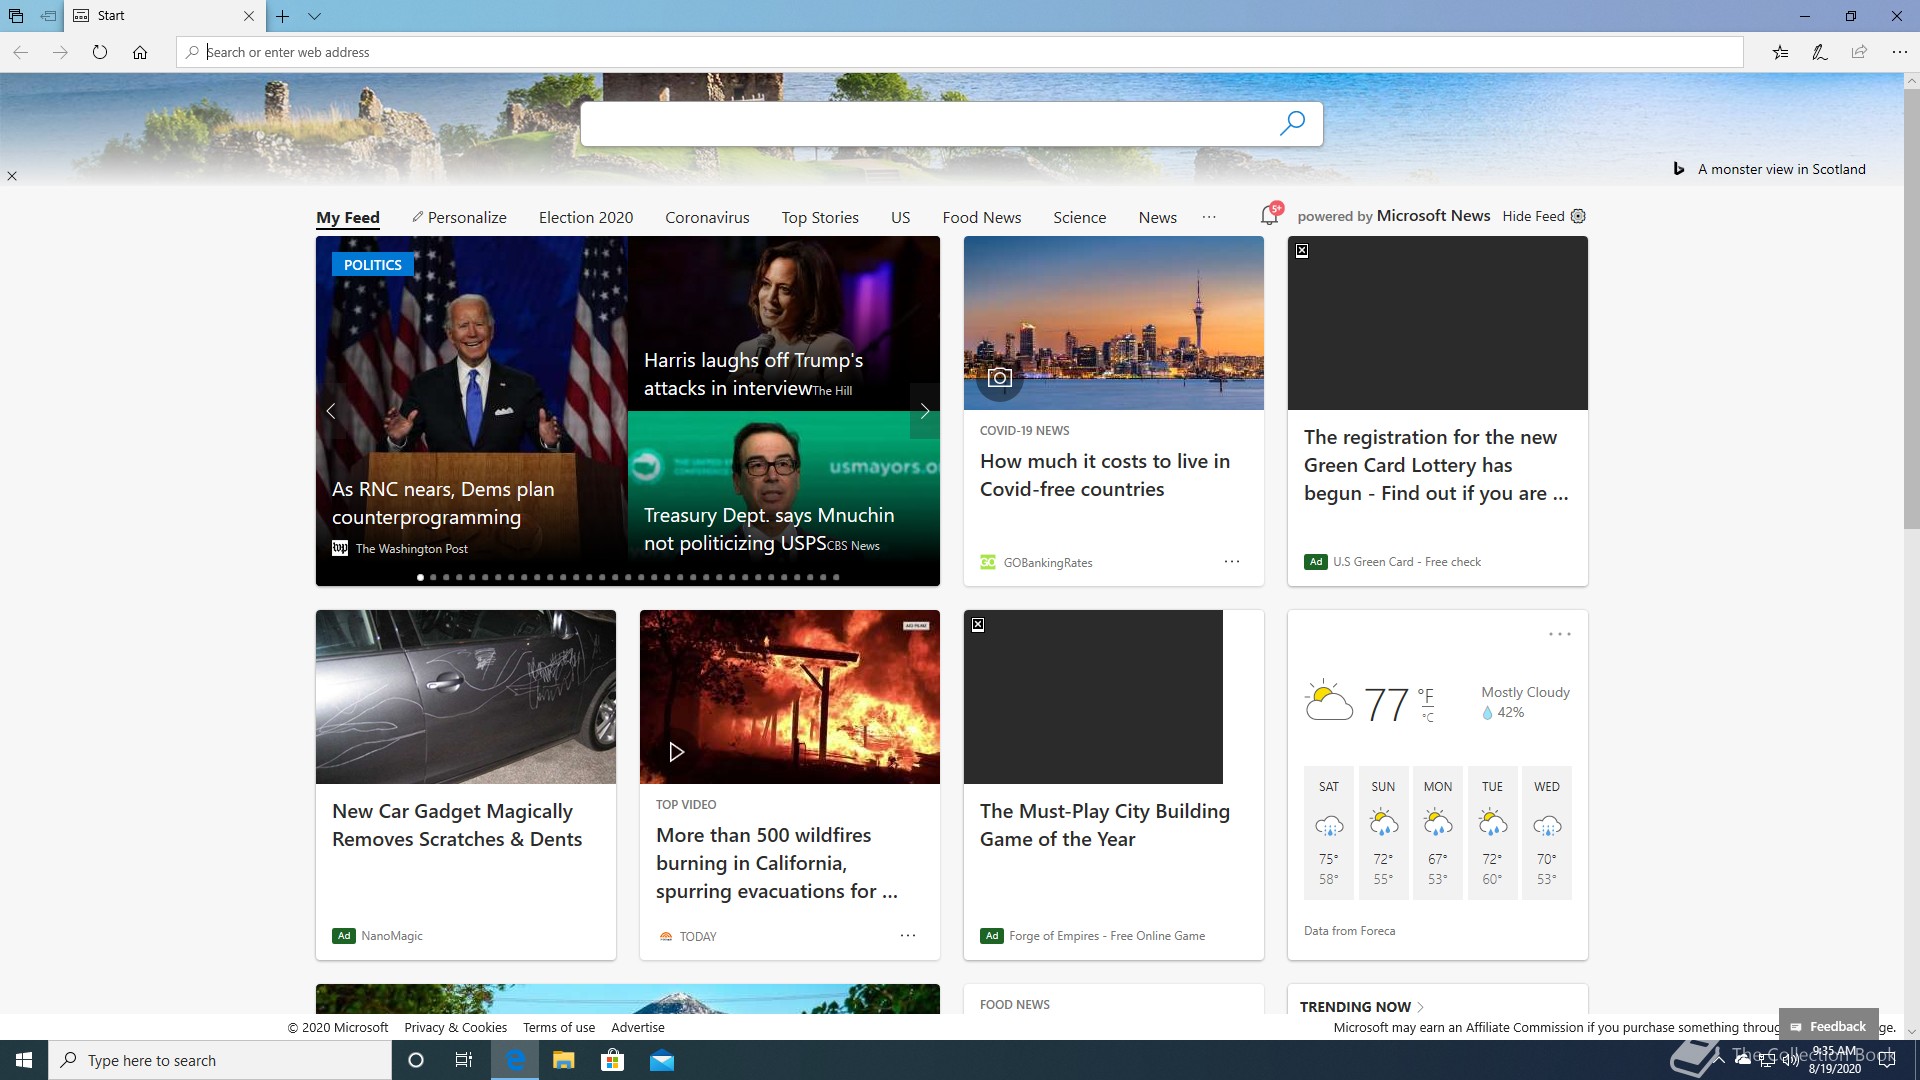Viewport: 1920px width, 1080px height.
Task: Open Must-Play City Building Game ad
Action: coord(1105,825)
